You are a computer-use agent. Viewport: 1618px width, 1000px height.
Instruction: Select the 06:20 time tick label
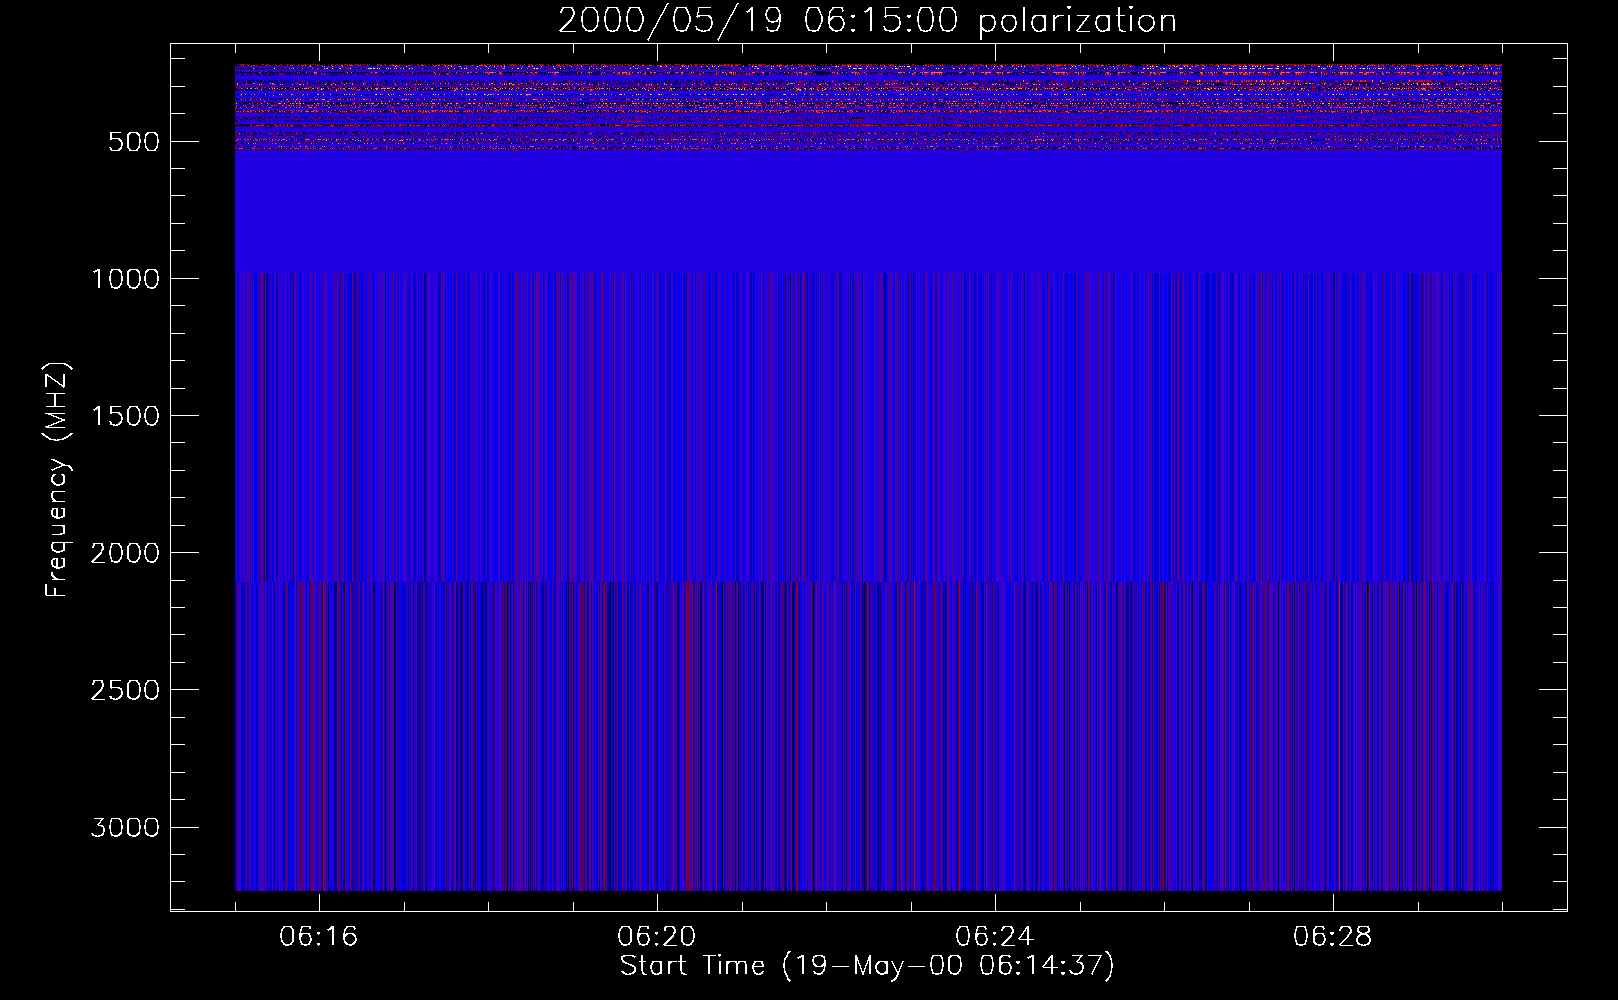657,937
